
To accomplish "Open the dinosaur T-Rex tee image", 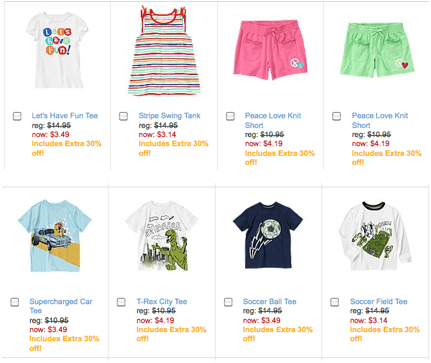I will [162, 237].
